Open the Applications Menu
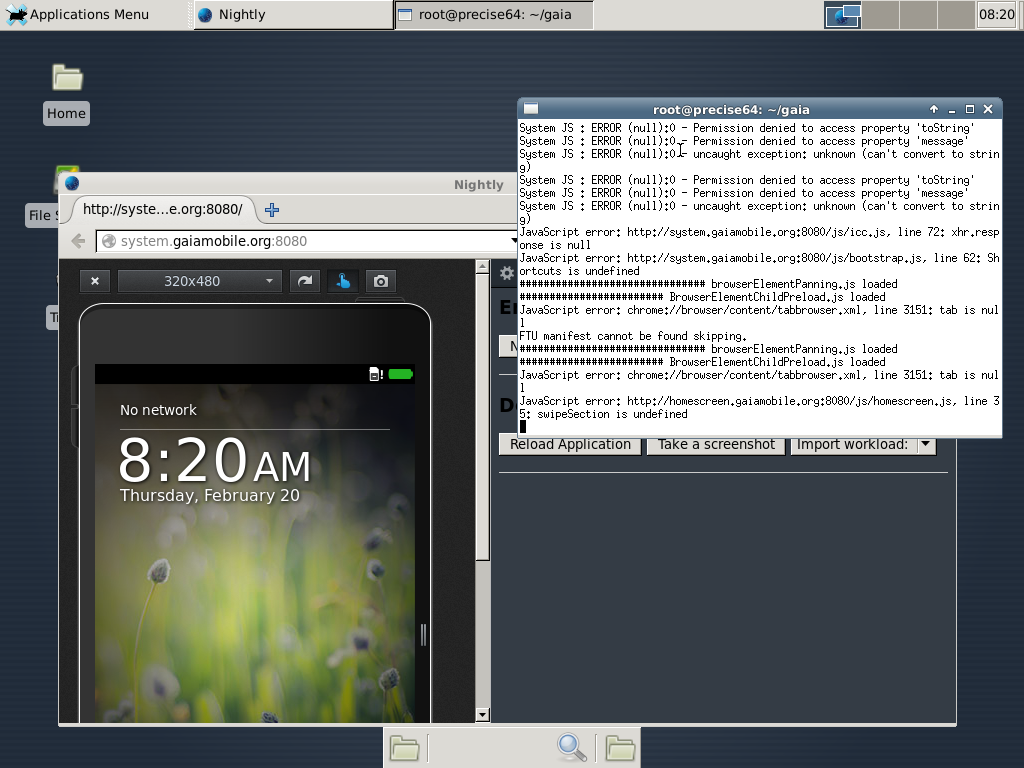Image resolution: width=1024 pixels, height=768 pixels. click(x=77, y=14)
